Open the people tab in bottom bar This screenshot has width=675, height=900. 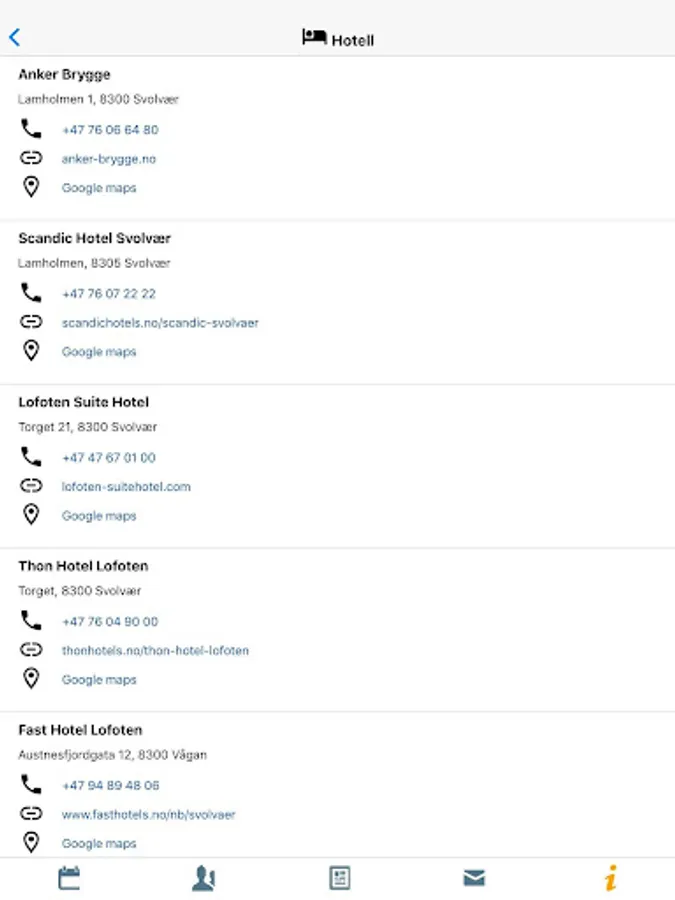pos(204,878)
